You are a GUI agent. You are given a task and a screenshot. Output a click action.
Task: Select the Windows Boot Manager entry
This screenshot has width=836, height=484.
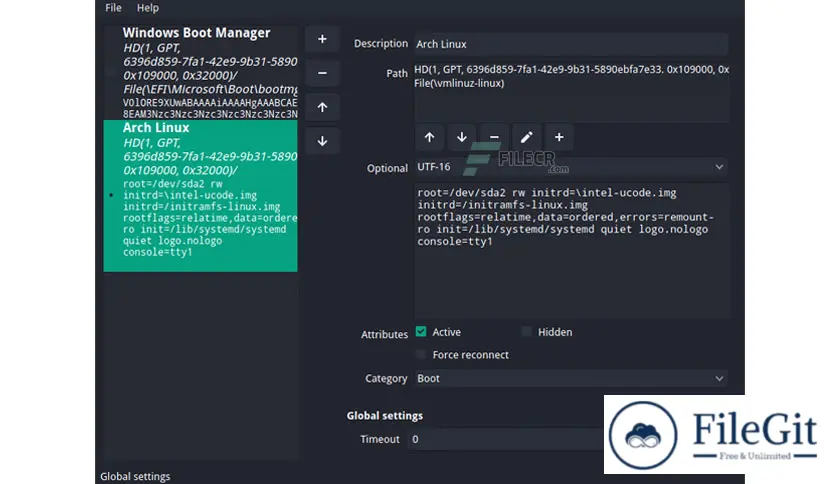(x=200, y=72)
